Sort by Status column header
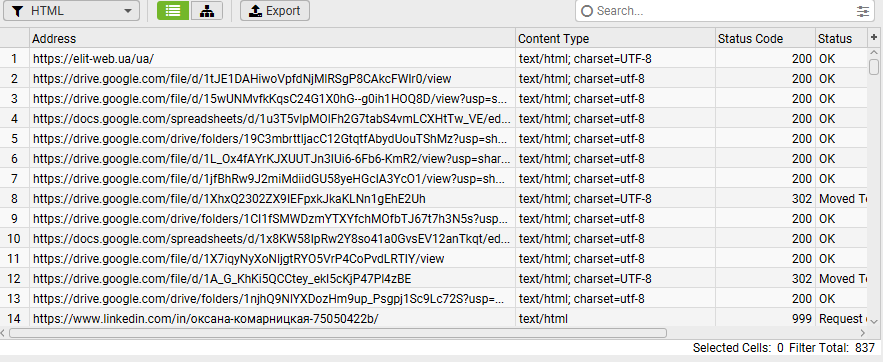The height and width of the screenshot is (362, 883). click(x=841, y=39)
